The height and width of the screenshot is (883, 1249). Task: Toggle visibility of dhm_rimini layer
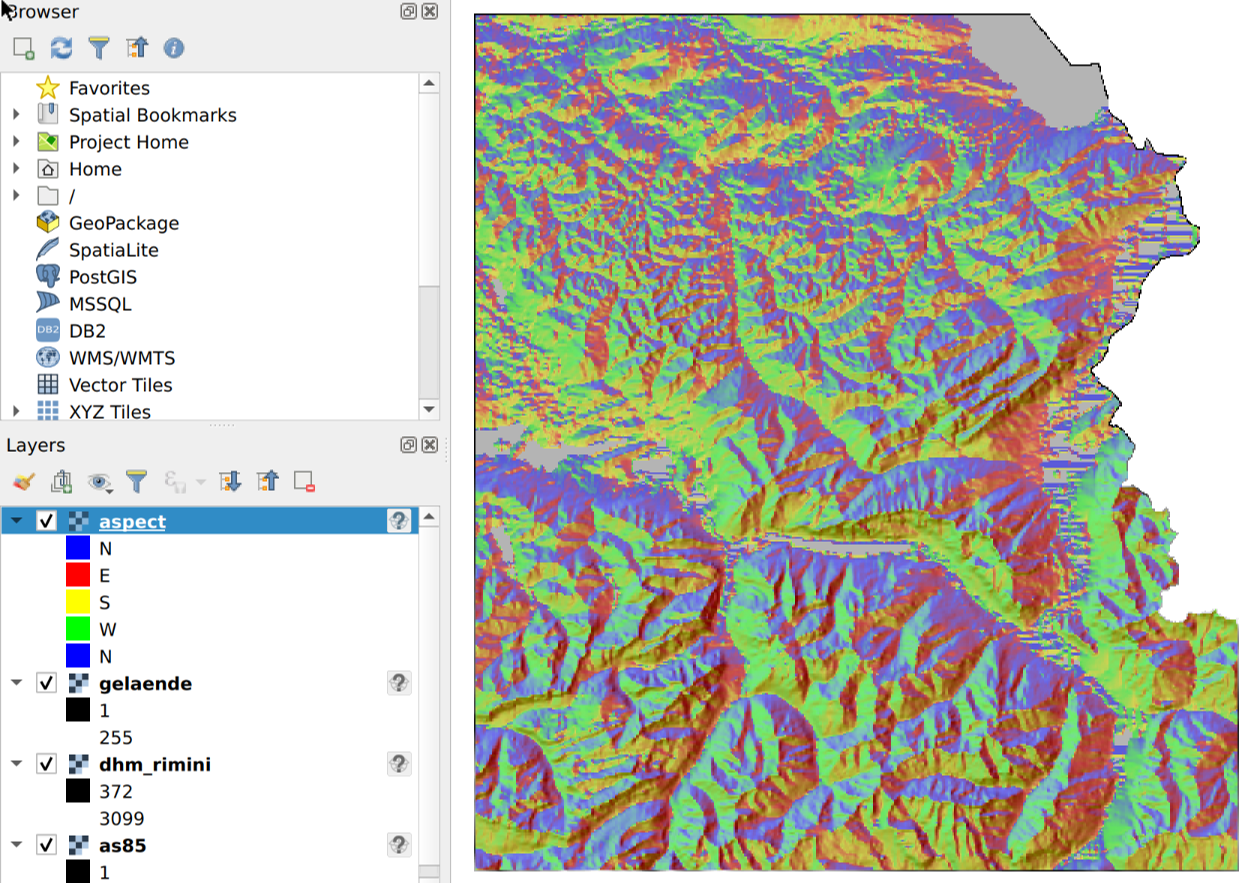(x=46, y=764)
